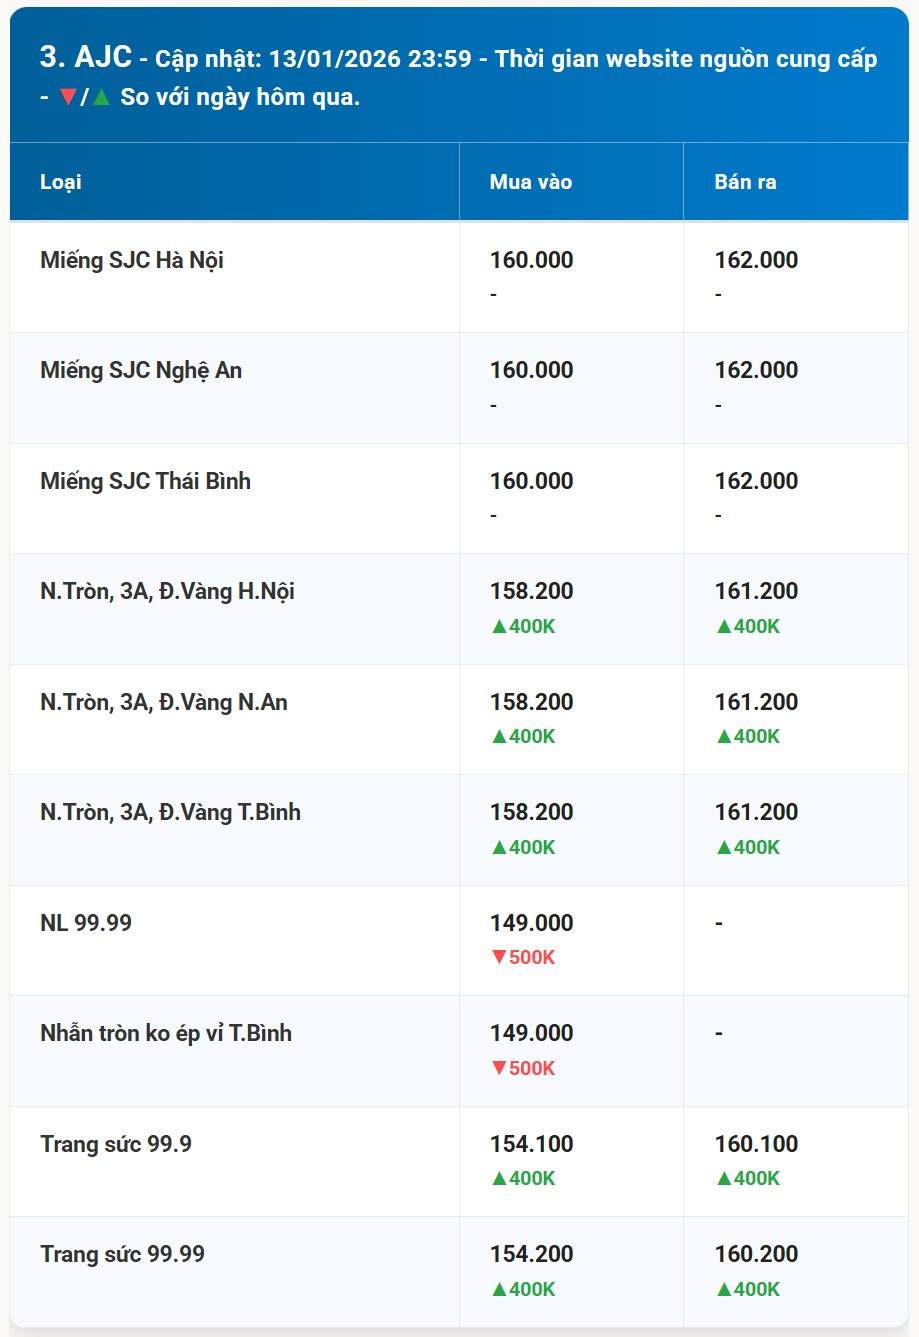Click ▲400K buy change for Trang sức 99.9
Viewport: 919px width, 1337px height.
click(523, 1178)
